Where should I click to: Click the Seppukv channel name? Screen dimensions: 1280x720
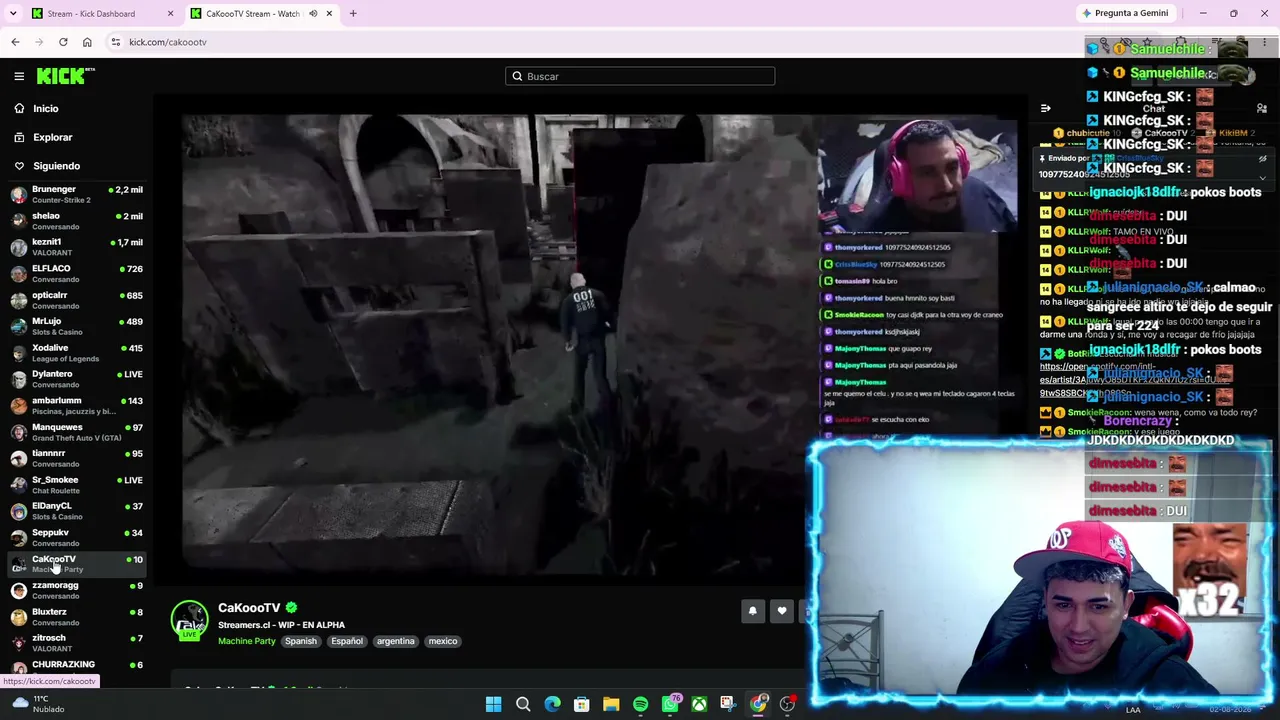point(50,532)
